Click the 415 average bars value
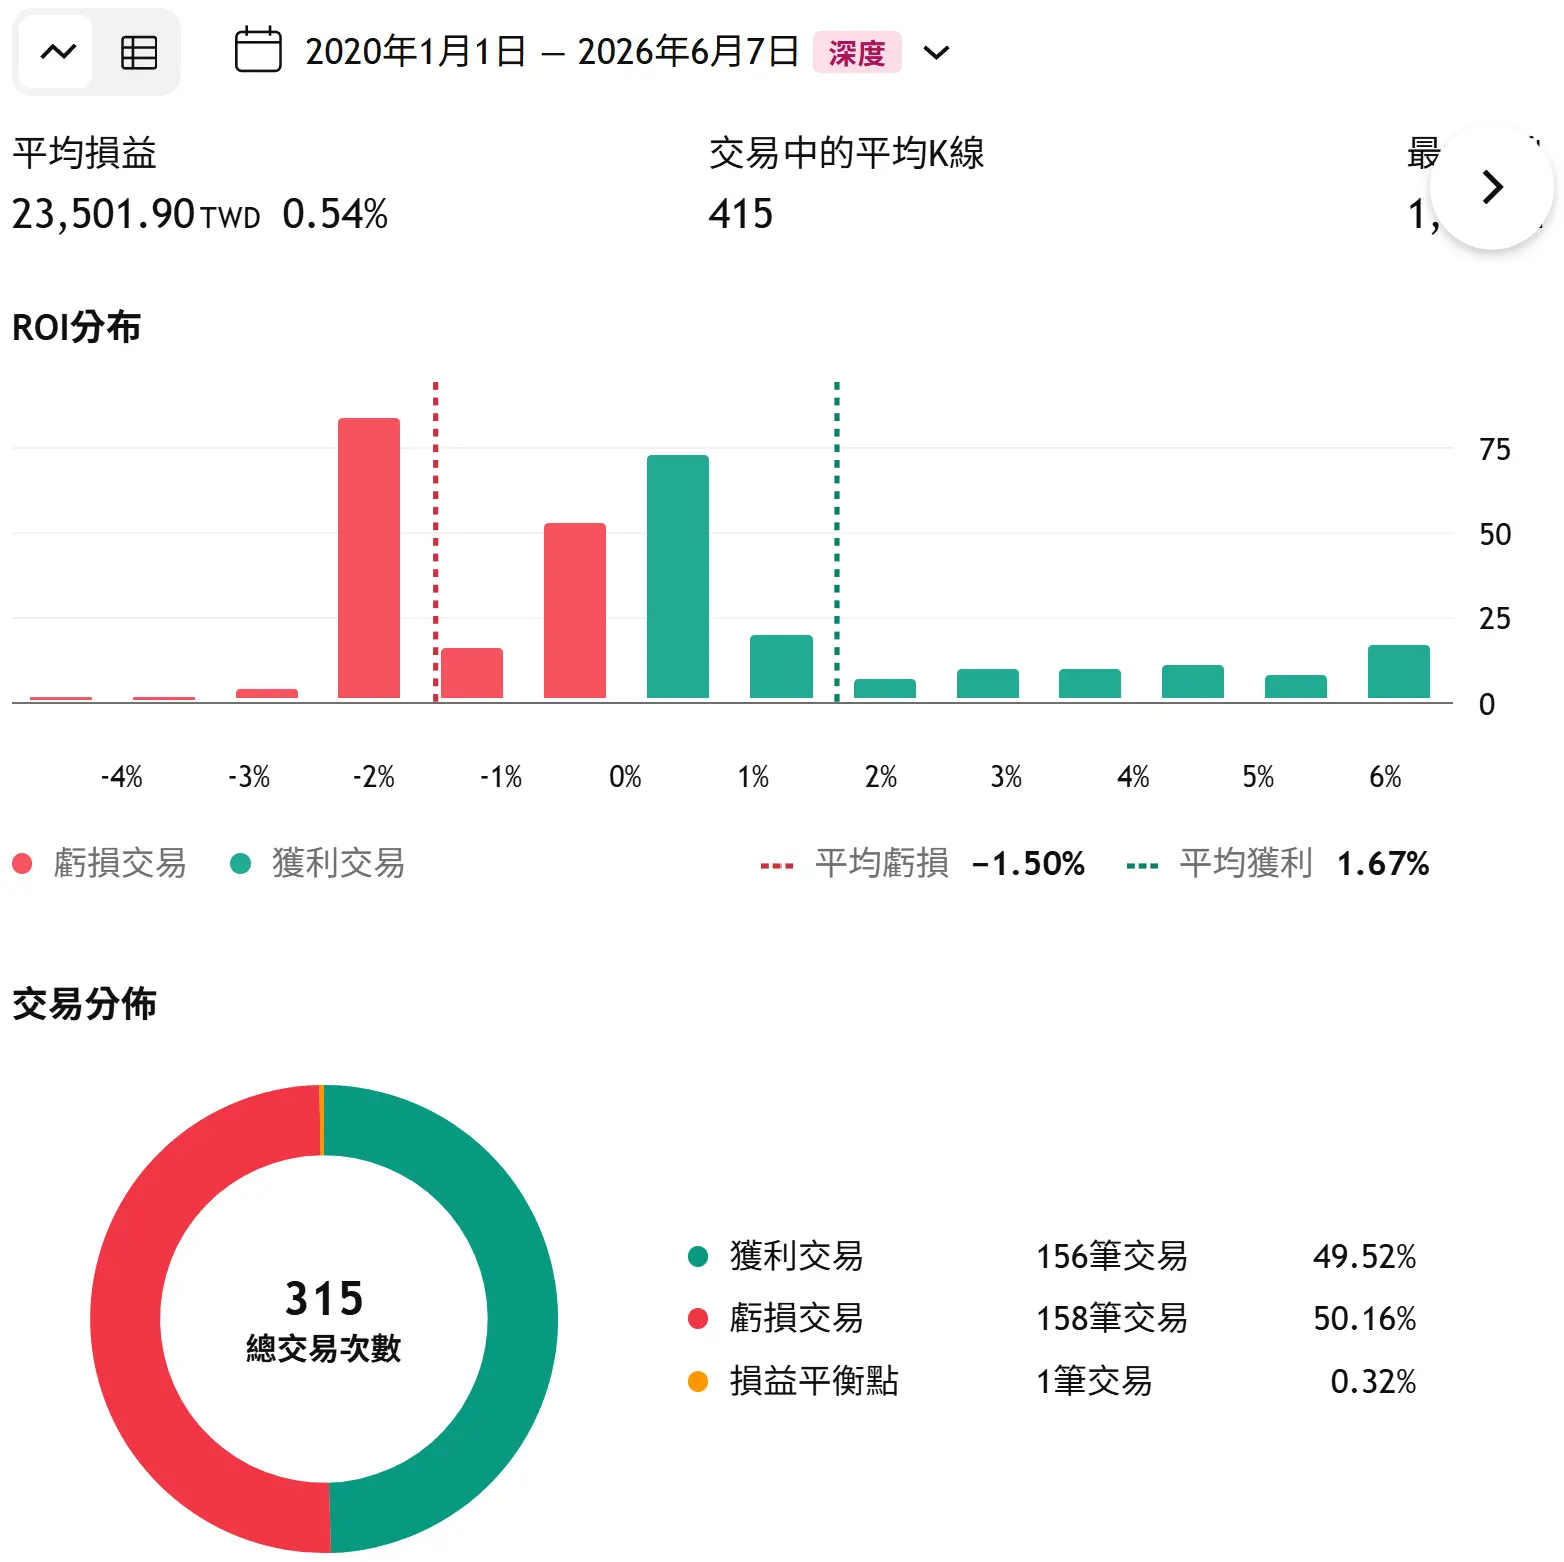This screenshot has height=1562, width=1564. (x=741, y=214)
